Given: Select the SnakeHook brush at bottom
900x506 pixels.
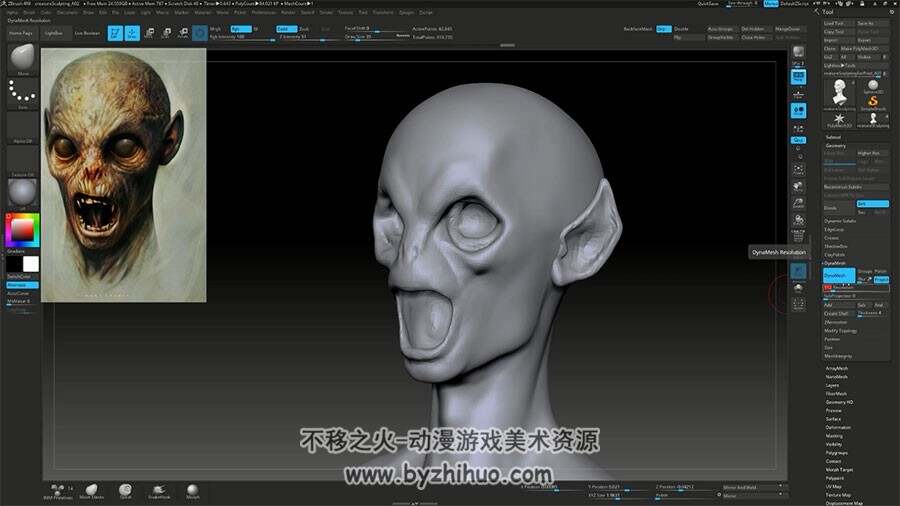Looking at the screenshot, I should point(159,491).
